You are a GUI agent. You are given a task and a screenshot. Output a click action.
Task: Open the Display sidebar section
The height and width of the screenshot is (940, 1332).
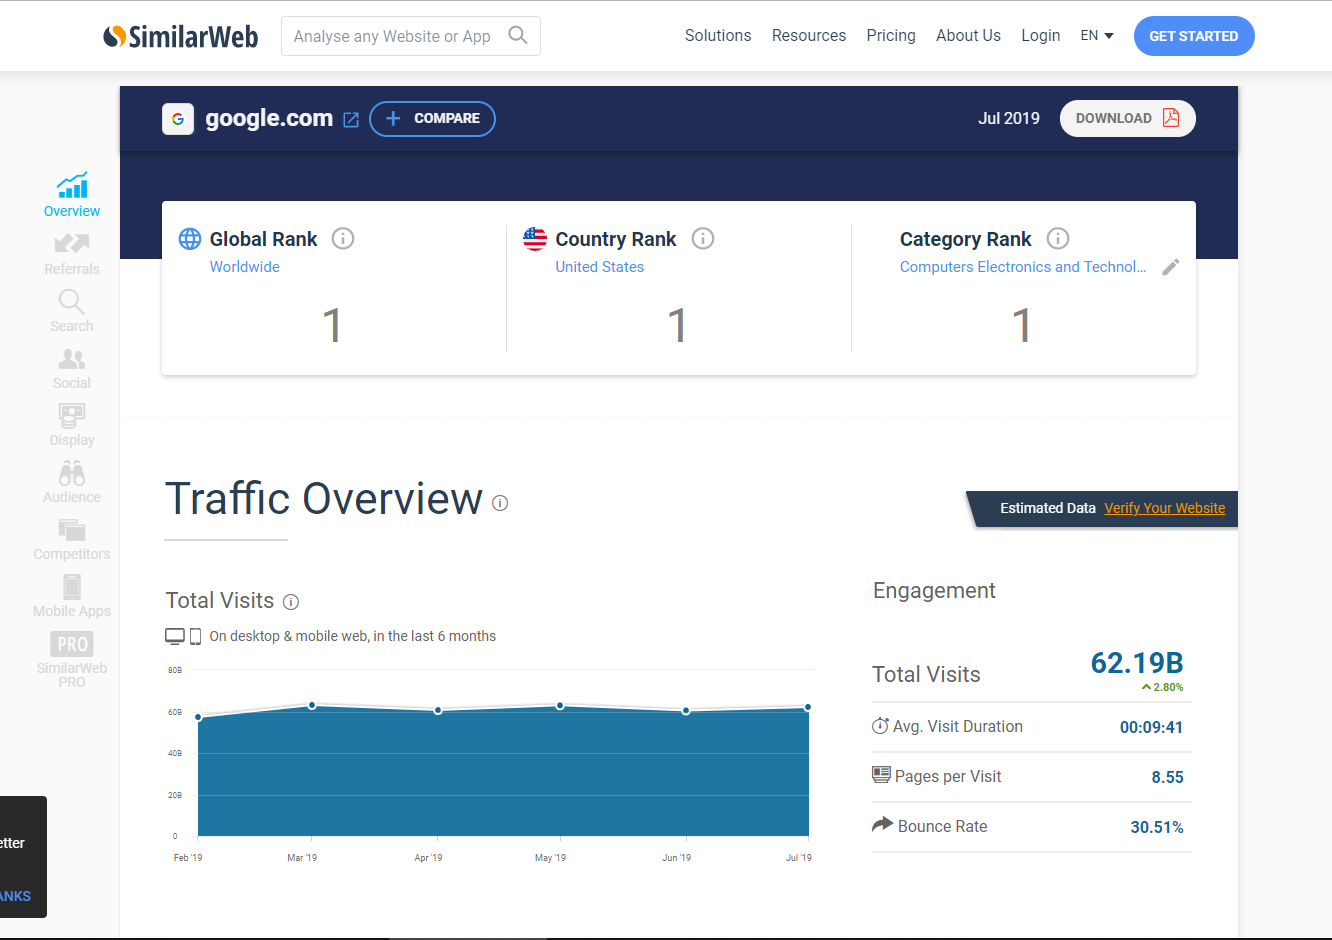pos(72,425)
